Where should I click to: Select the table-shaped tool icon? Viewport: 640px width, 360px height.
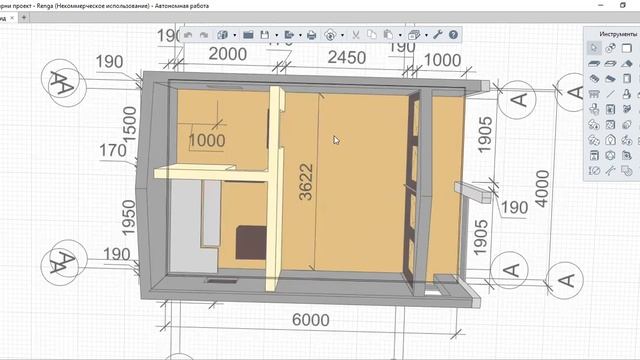point(594,94)
